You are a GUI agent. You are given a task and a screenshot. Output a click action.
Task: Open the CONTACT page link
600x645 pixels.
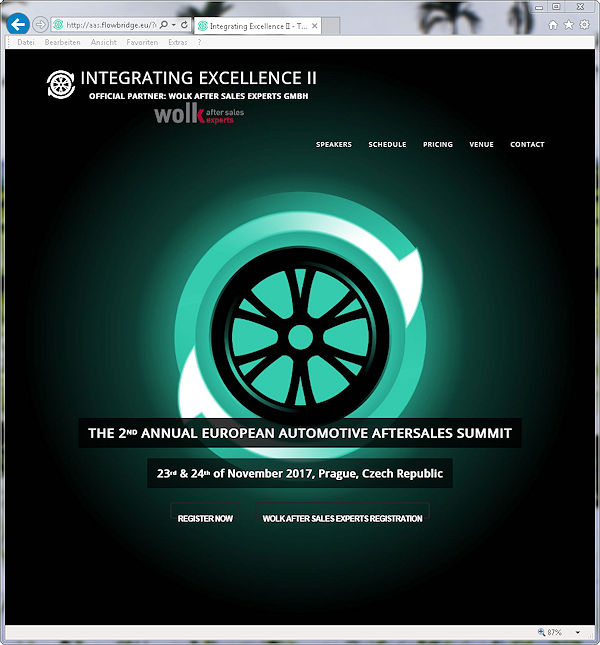tap(527, 144)
